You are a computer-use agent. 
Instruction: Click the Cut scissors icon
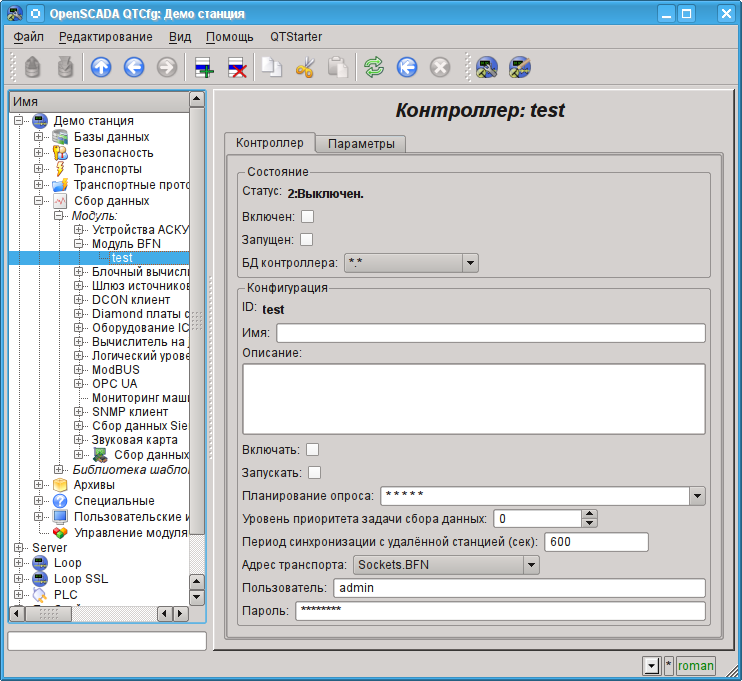[x=305, y=67]
